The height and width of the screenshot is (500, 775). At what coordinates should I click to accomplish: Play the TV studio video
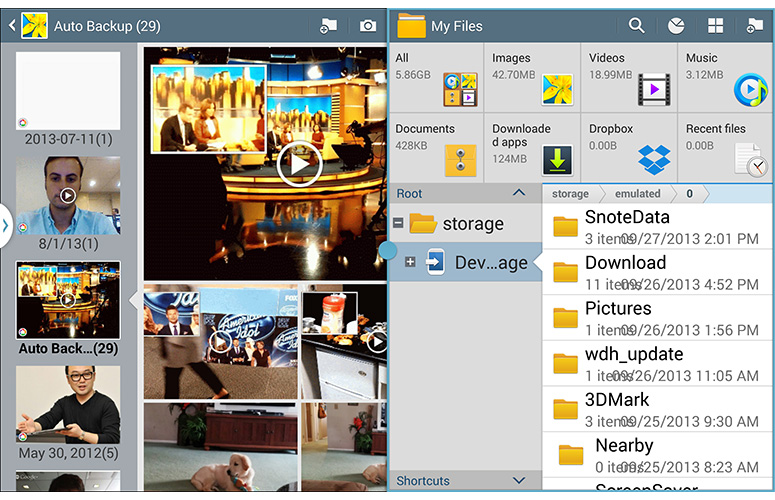pos(299,164)
